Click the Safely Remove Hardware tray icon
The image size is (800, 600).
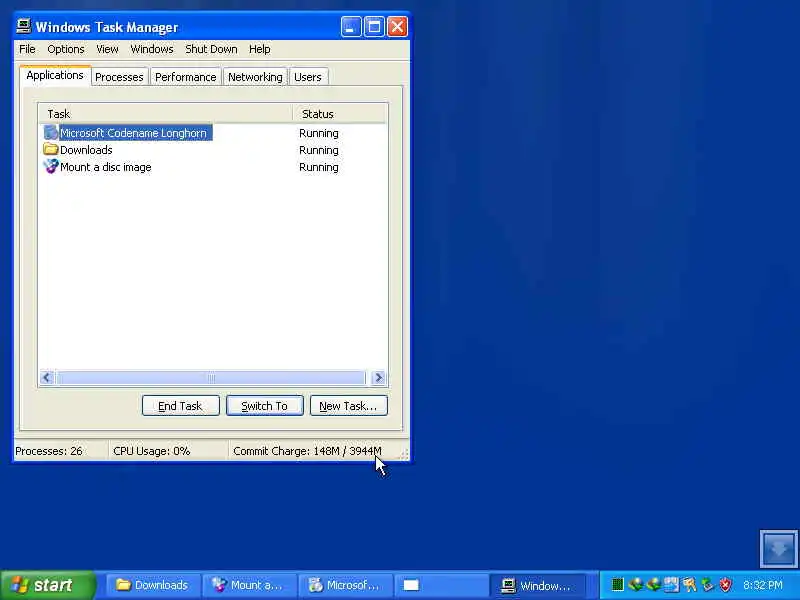click(x=707, y=585)
